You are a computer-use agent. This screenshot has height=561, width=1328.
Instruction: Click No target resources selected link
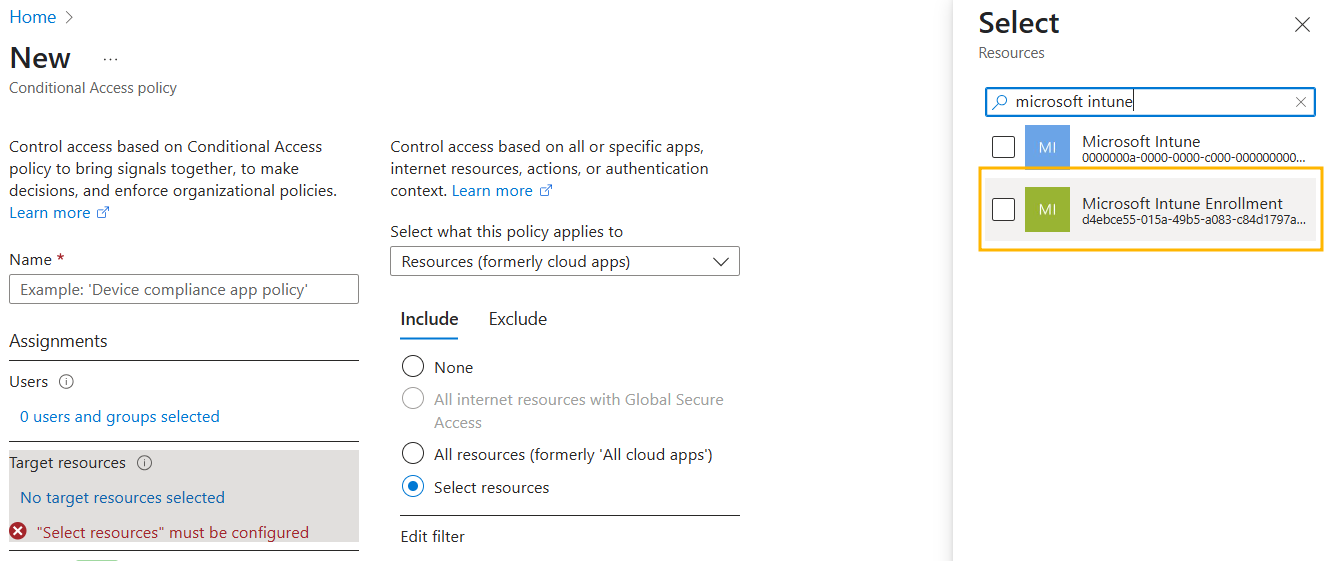click(122, 497)
